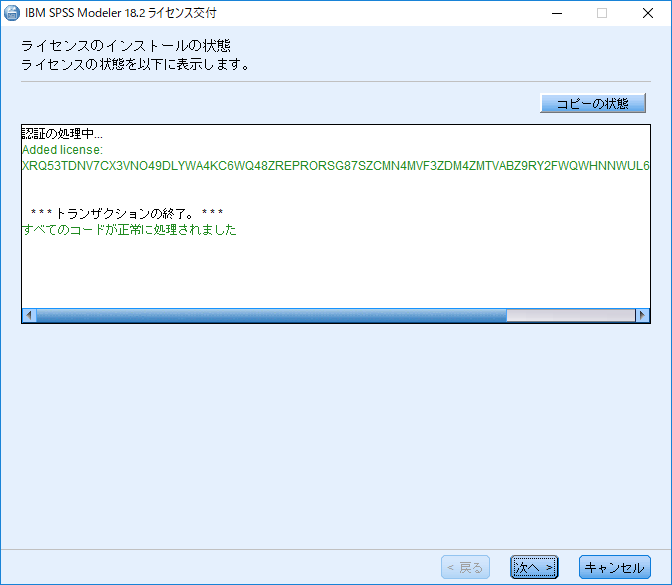The image size is (672, 585).
Task: Click the horizontal scrollbar thumb
Action: (x=271, y=315)
